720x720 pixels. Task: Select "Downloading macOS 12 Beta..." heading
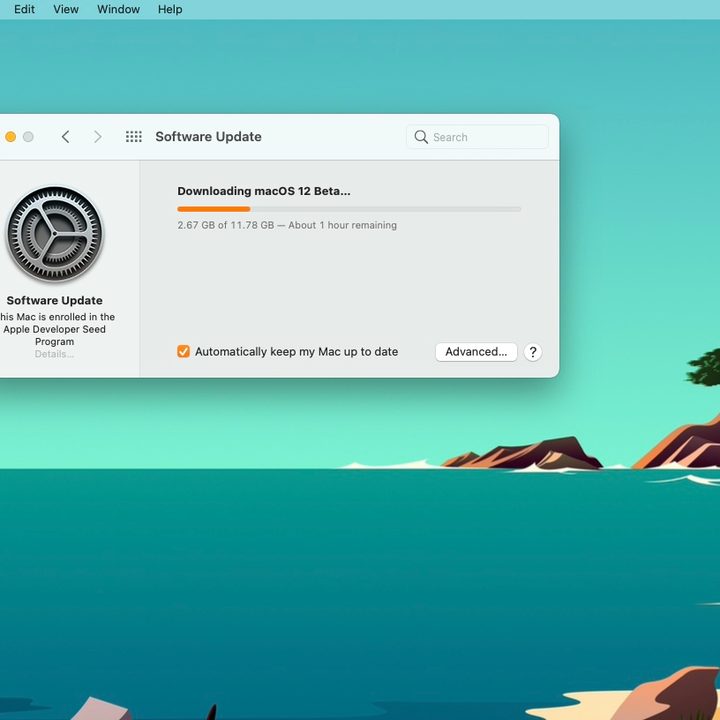tap(264, 191)
